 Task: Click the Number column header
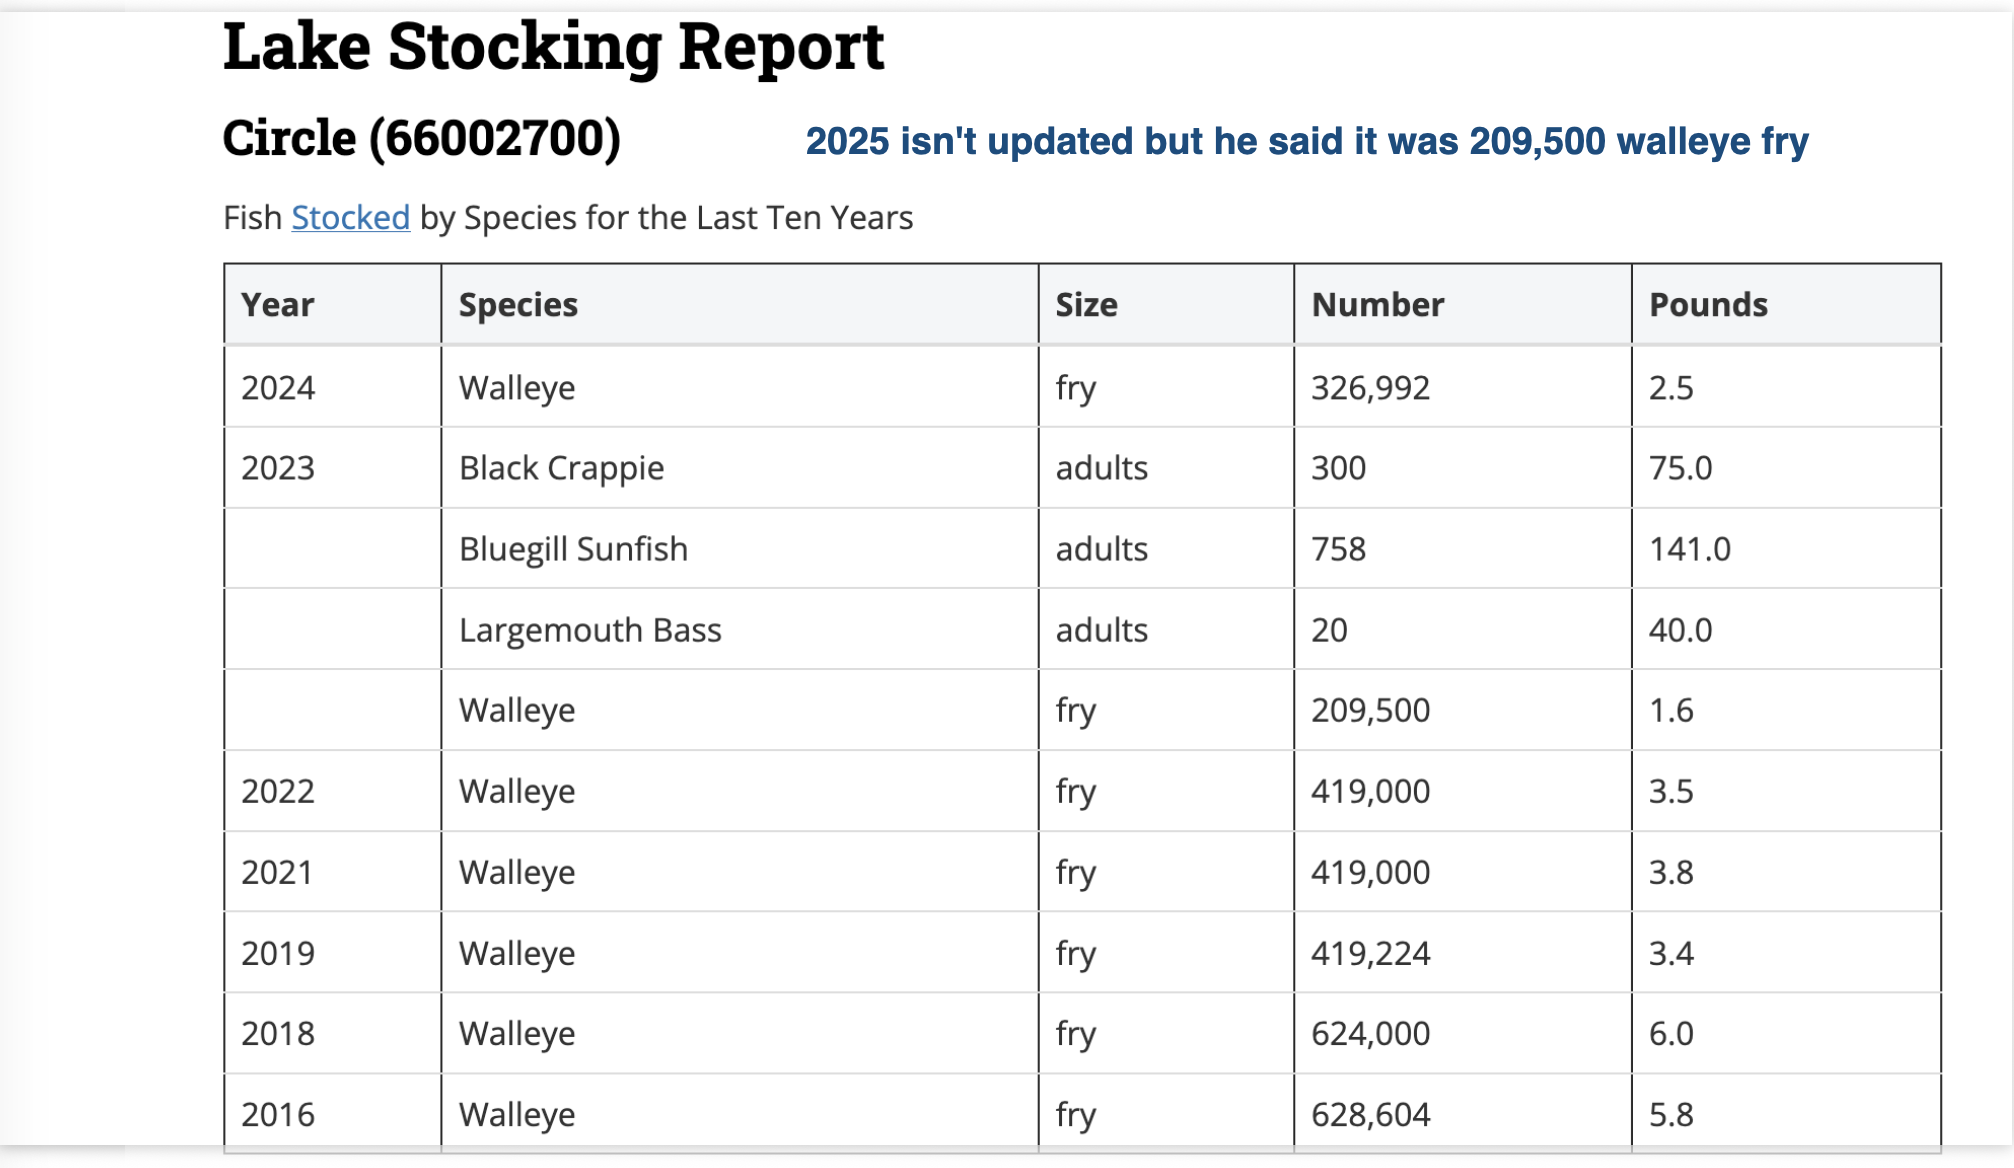click(x=1377, y=305)
